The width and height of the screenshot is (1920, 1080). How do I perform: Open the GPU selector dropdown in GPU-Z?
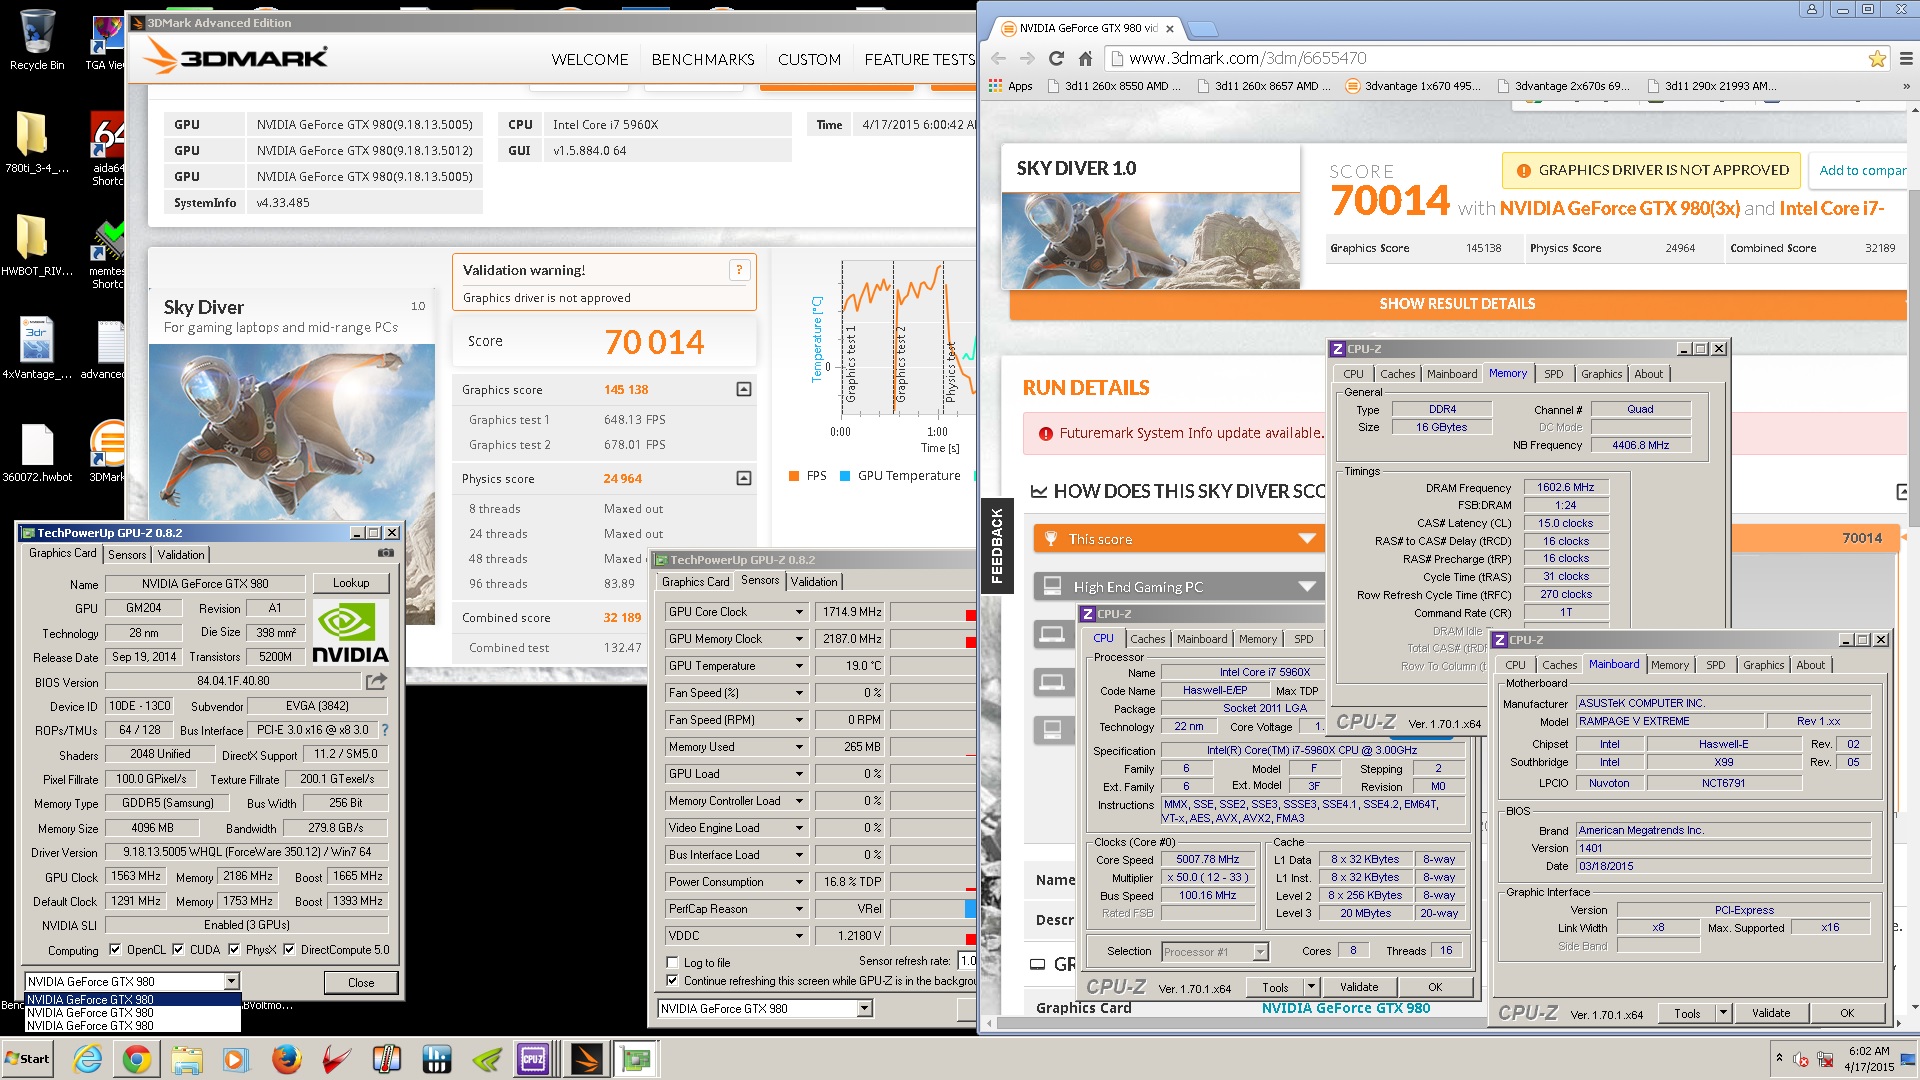pos(231,982)
